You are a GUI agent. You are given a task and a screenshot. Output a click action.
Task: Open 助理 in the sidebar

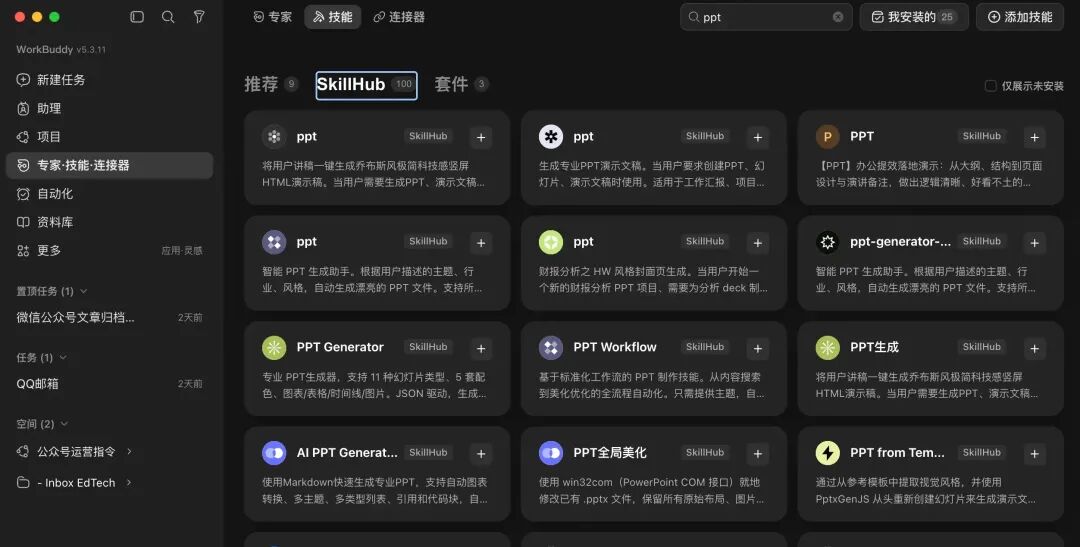(110, 108)
